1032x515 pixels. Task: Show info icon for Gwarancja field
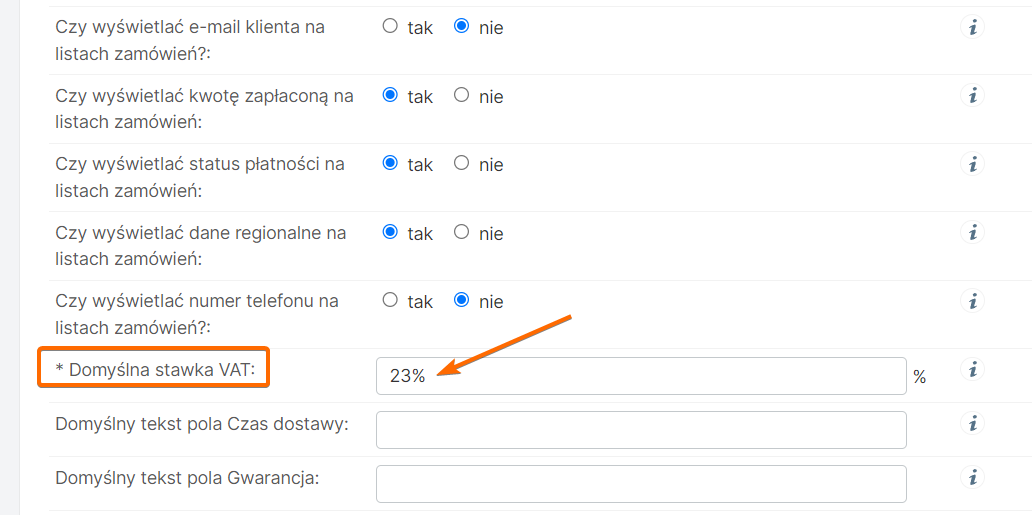(972, 476)
